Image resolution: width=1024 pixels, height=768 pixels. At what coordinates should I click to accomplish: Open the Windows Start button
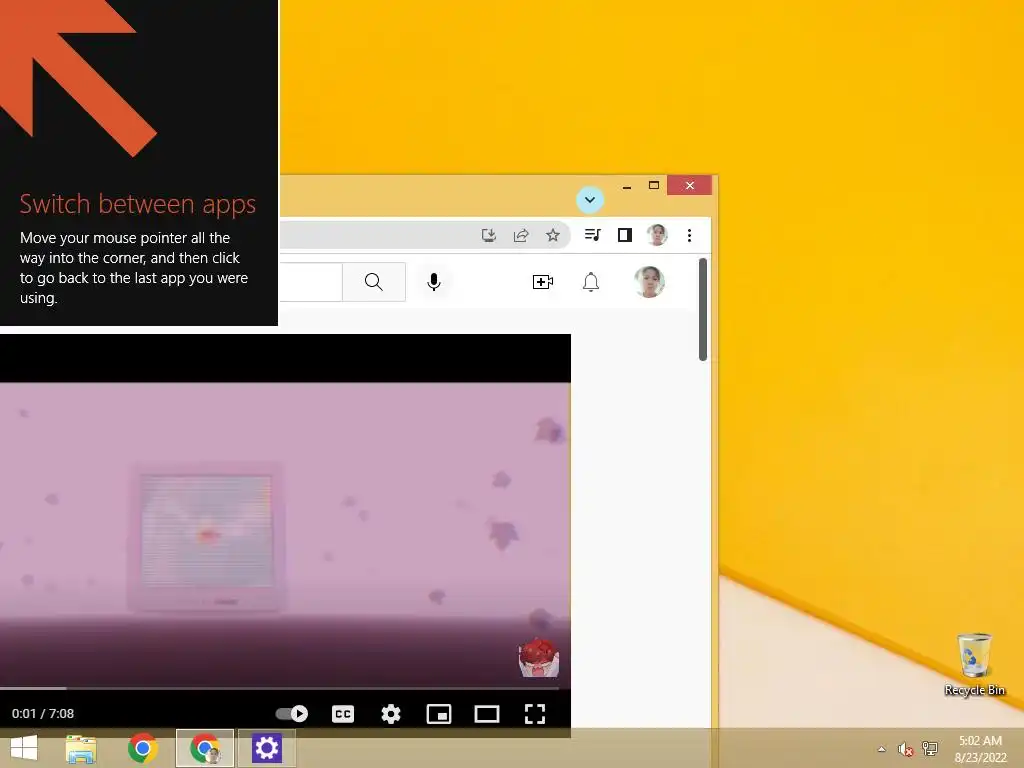[24, 748]
